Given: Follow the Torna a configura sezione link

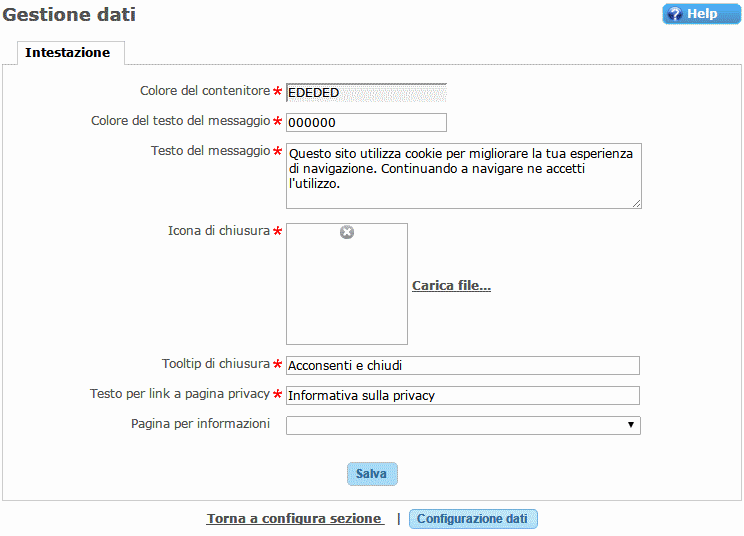Looking at the screenshot, I should [294, 519].
